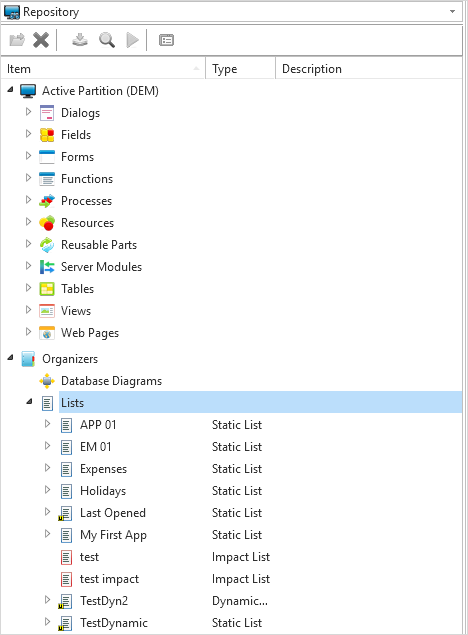
Task: Collapse the Lists organizer node
Action: click(29, 401)
